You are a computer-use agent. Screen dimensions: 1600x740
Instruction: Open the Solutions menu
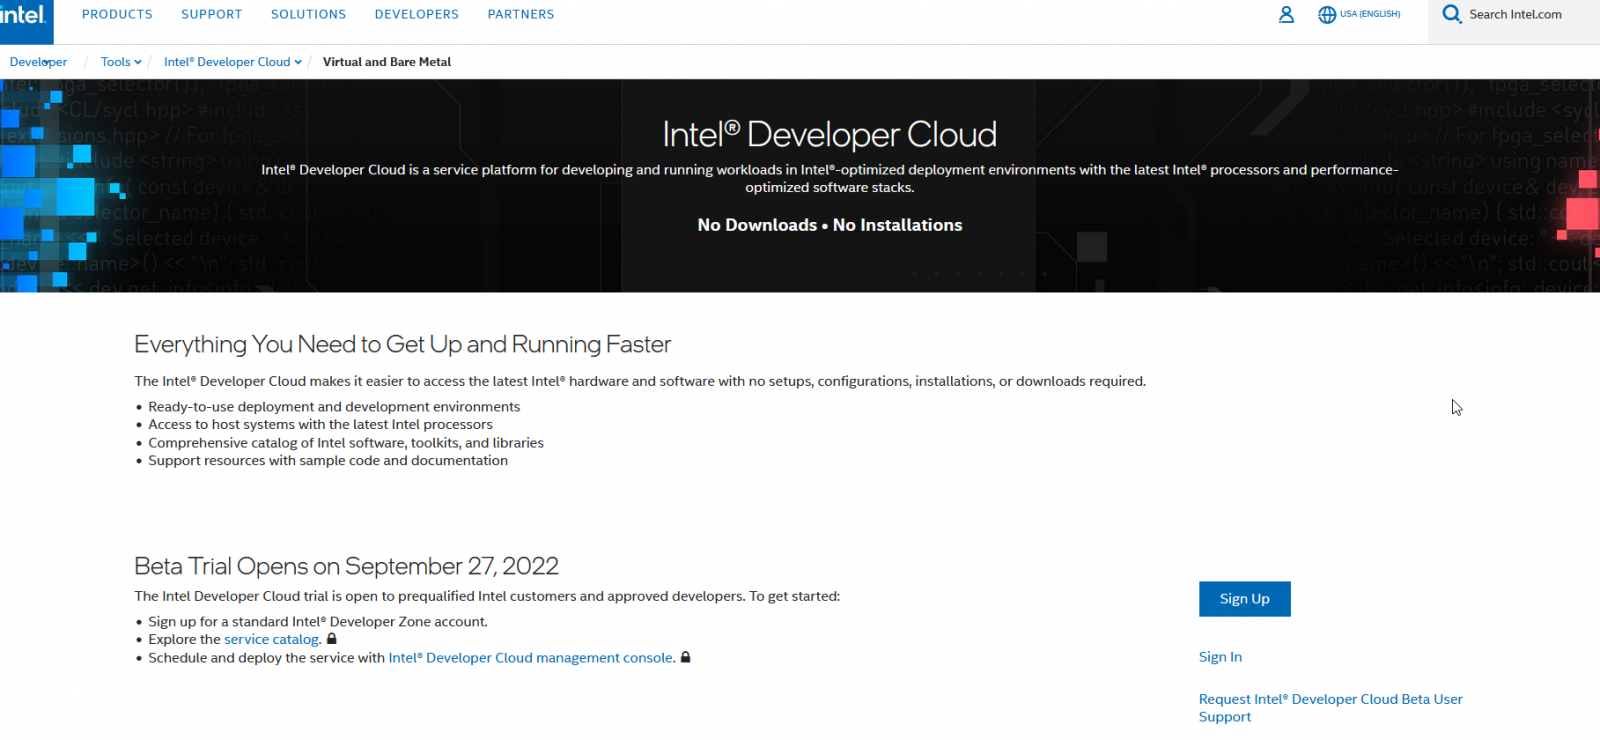coord(308,15)
